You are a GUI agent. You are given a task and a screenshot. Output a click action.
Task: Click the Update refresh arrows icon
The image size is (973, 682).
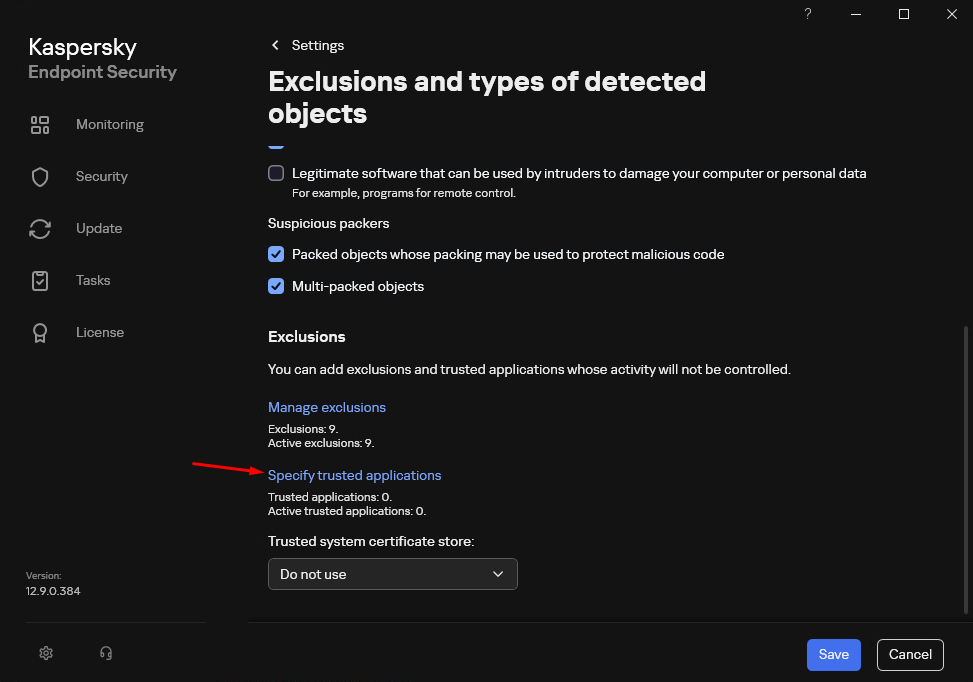(40, 229)
